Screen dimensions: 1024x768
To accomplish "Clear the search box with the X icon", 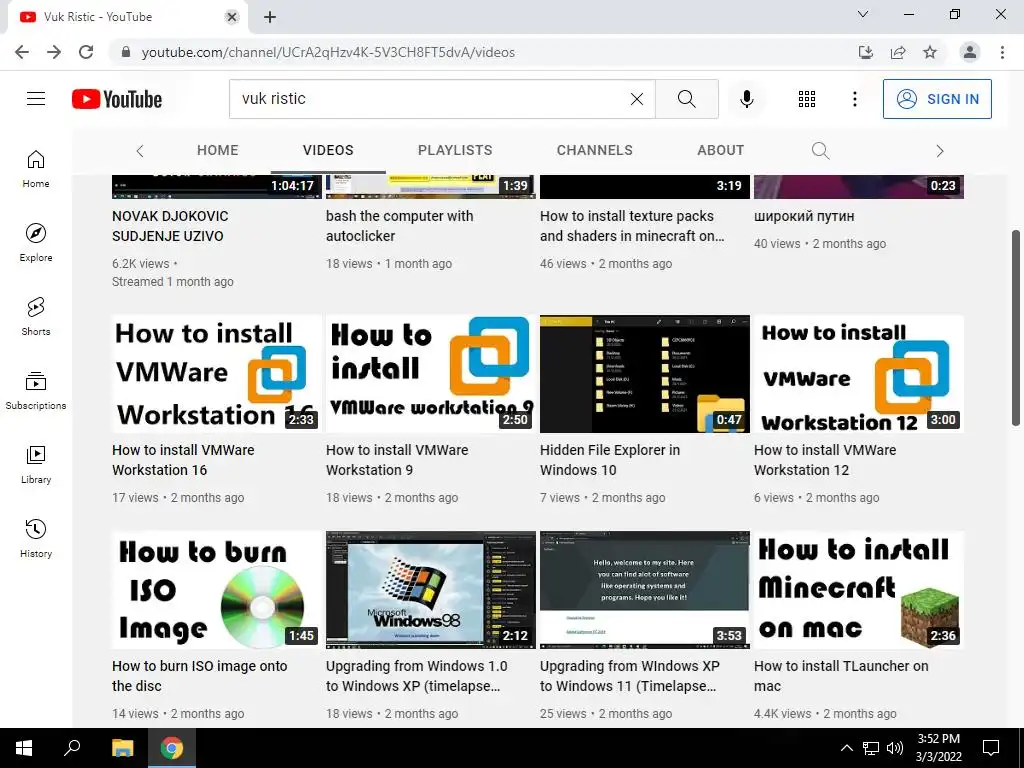I will coord(637,99).
